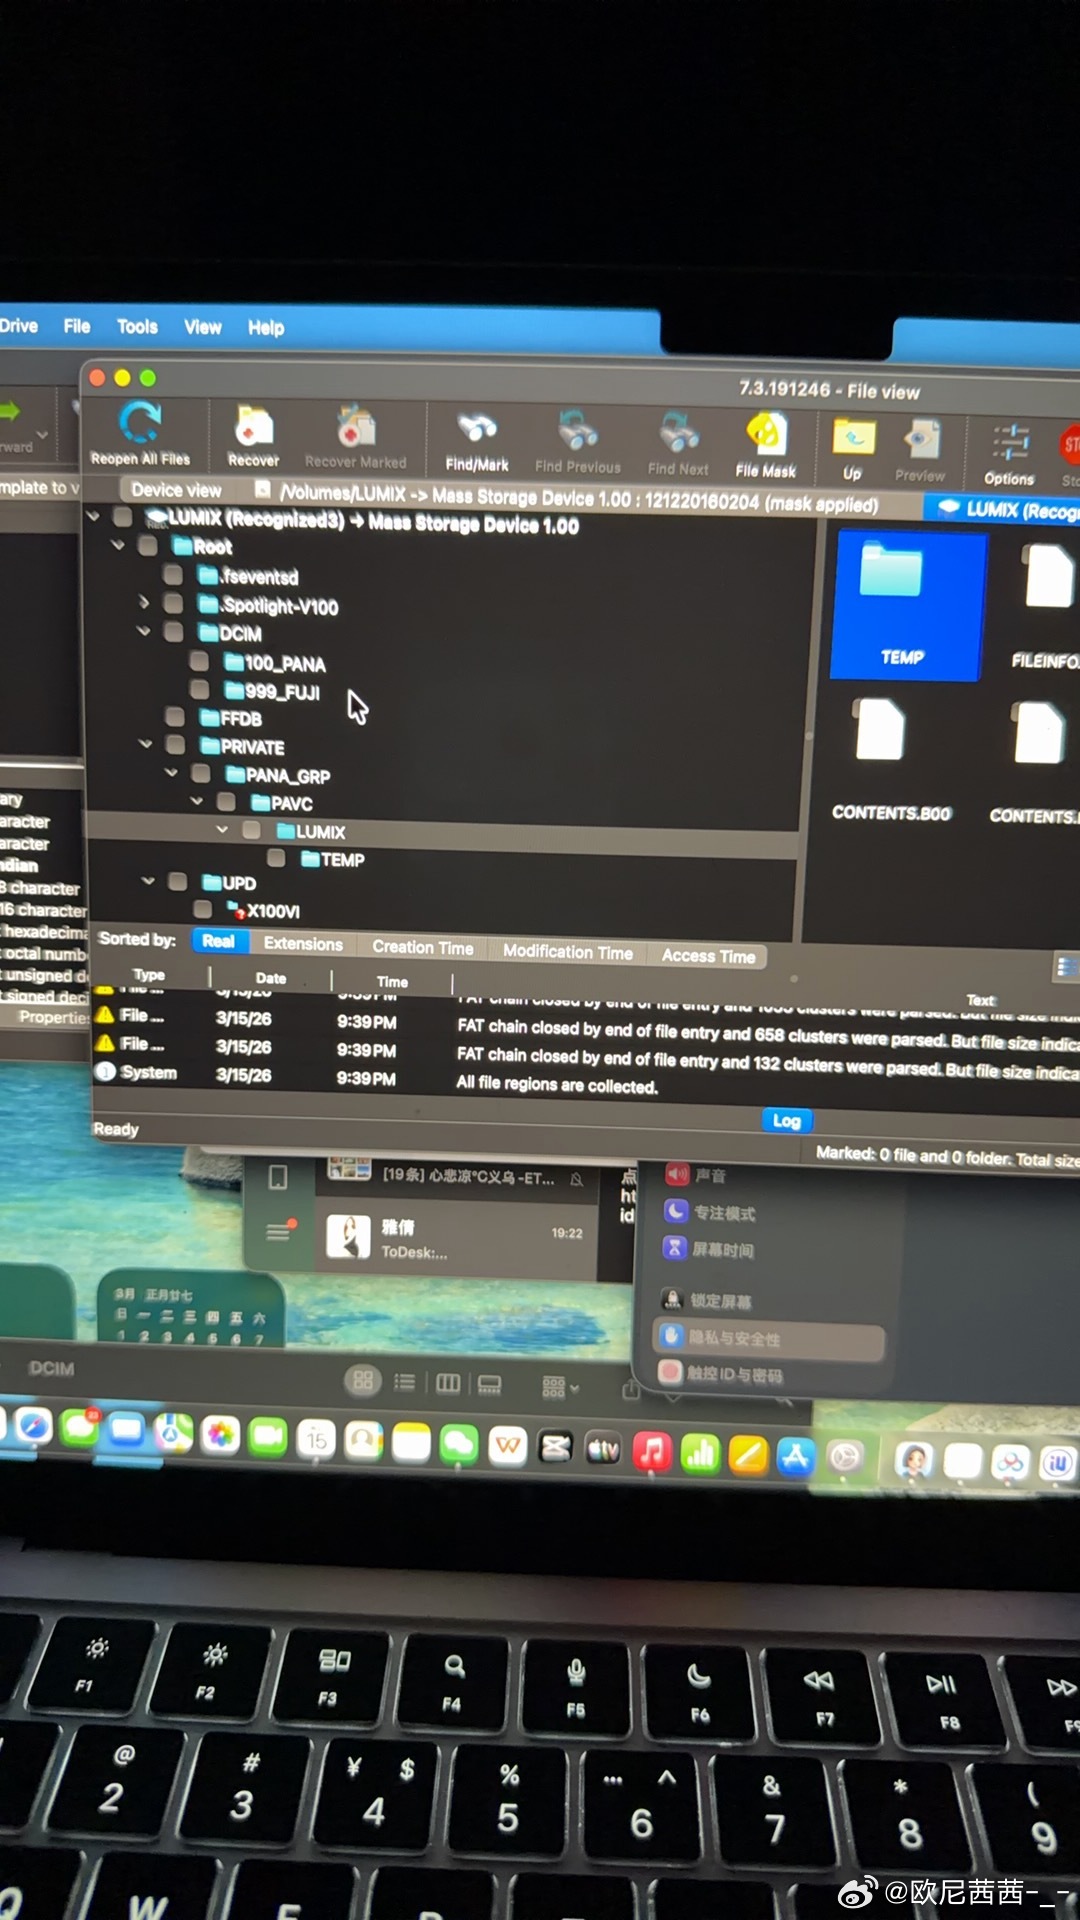Screen dimensions: 1080x1920
Task: Open WeChat in the Dock
Action: click(x=459, y=1444)
